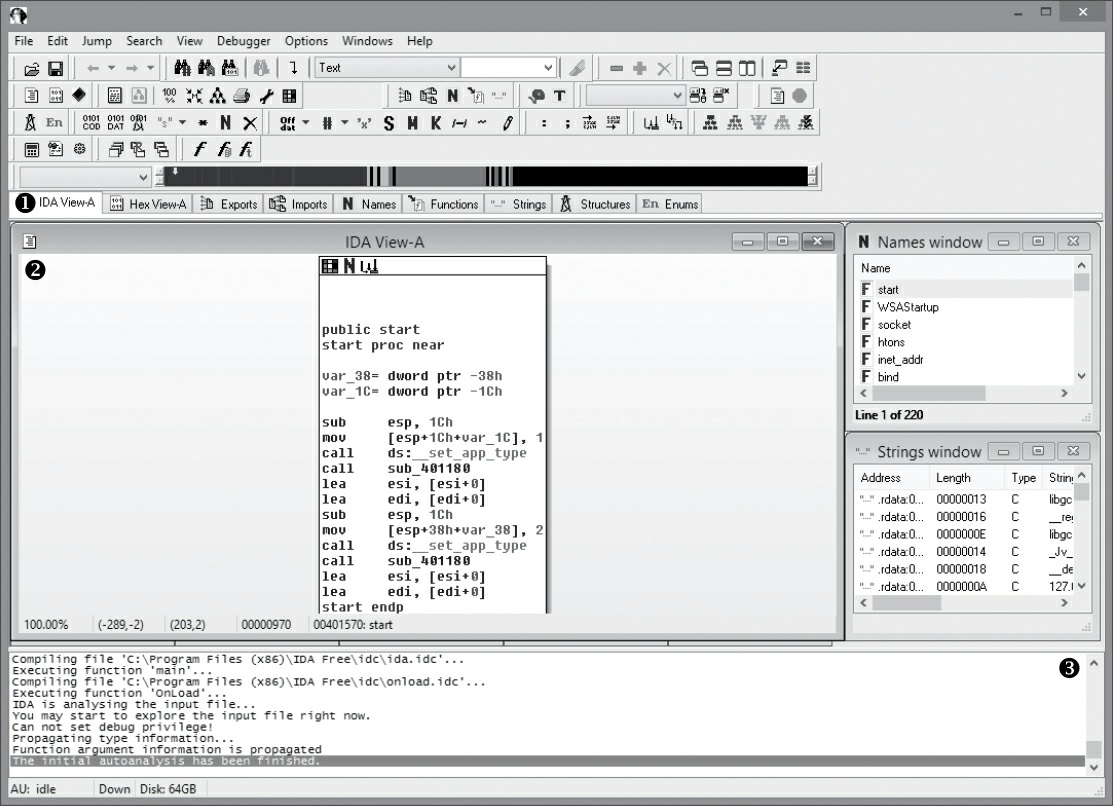Click the forward navigation arrow
This screenshot has width=1113, height=806.
pos(131,68)
